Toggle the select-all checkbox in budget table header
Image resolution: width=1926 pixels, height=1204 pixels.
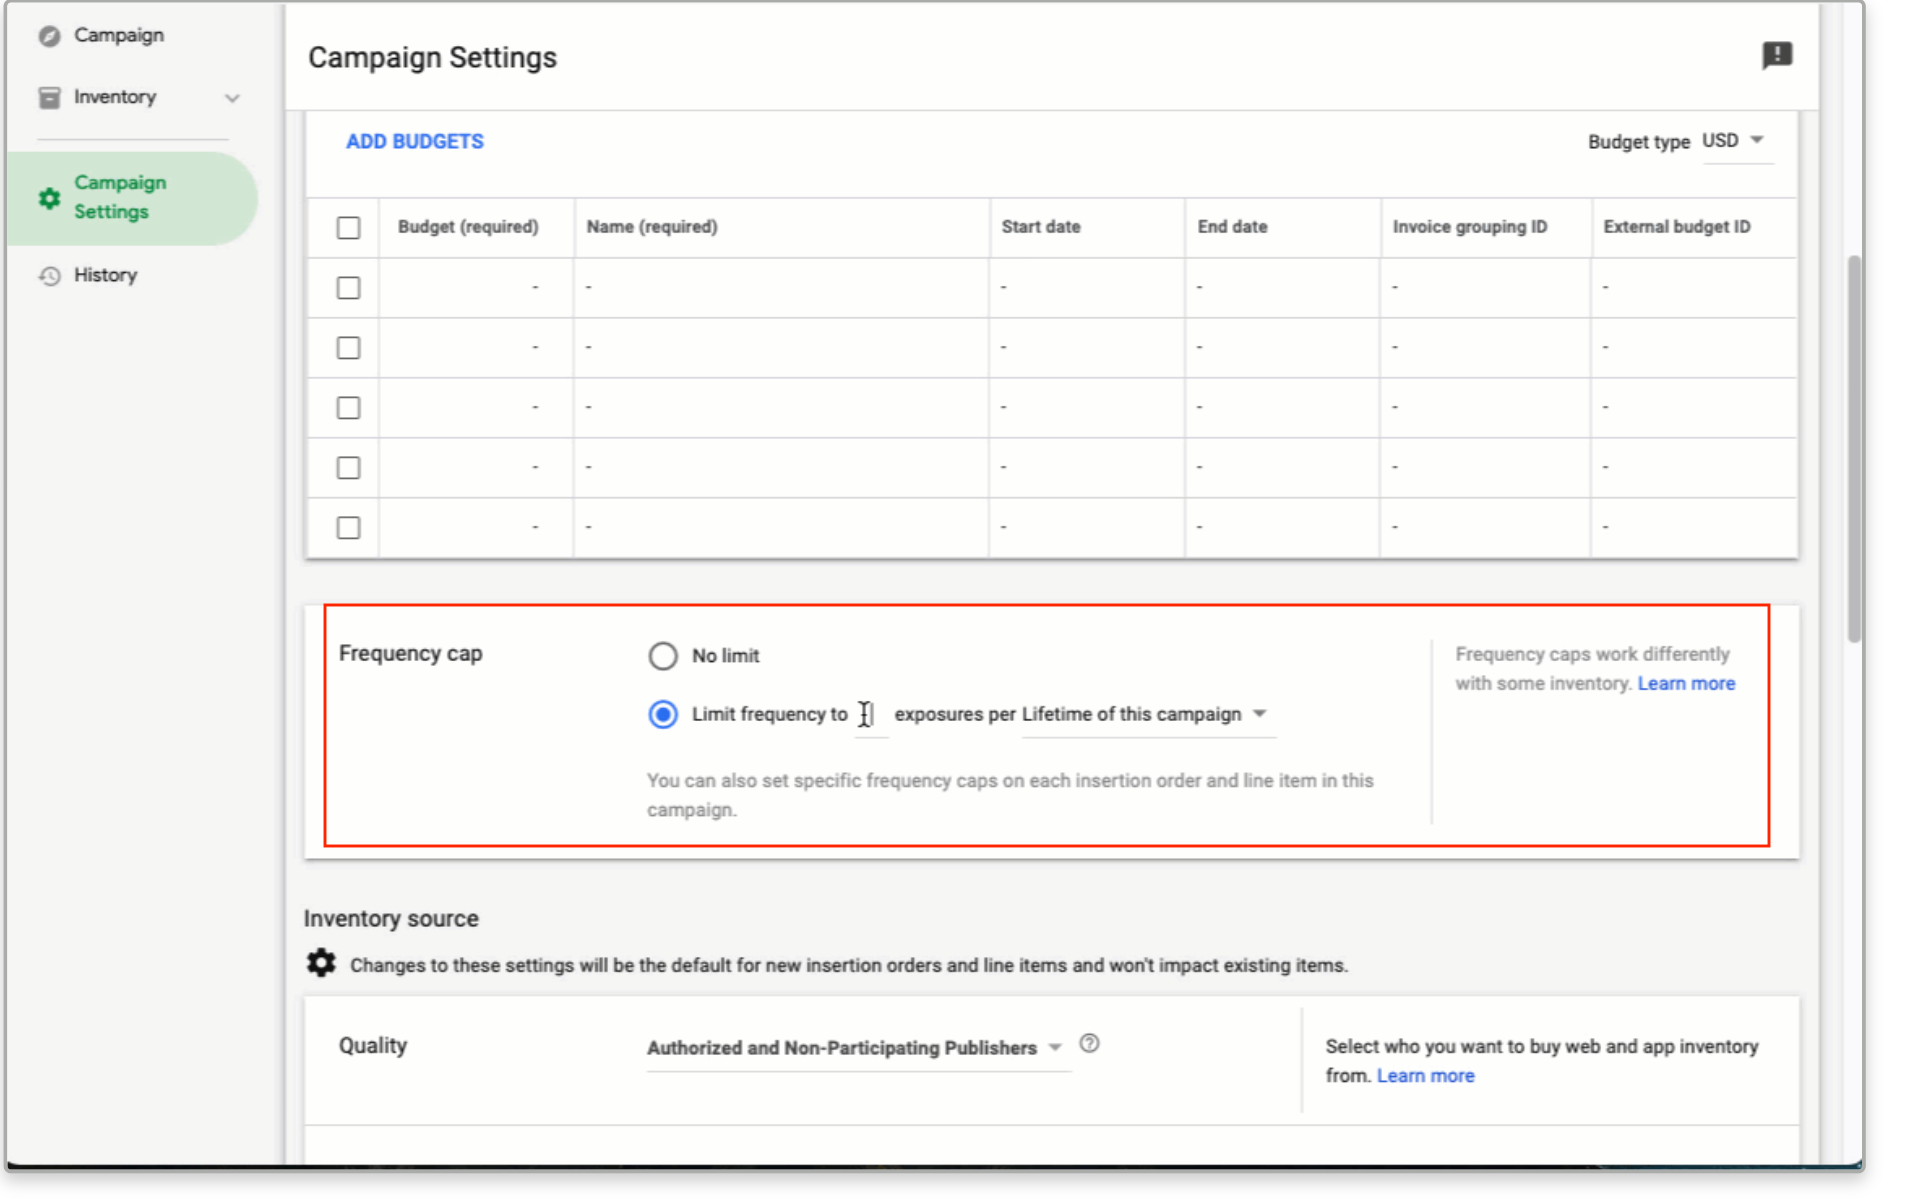pos(348,228)
